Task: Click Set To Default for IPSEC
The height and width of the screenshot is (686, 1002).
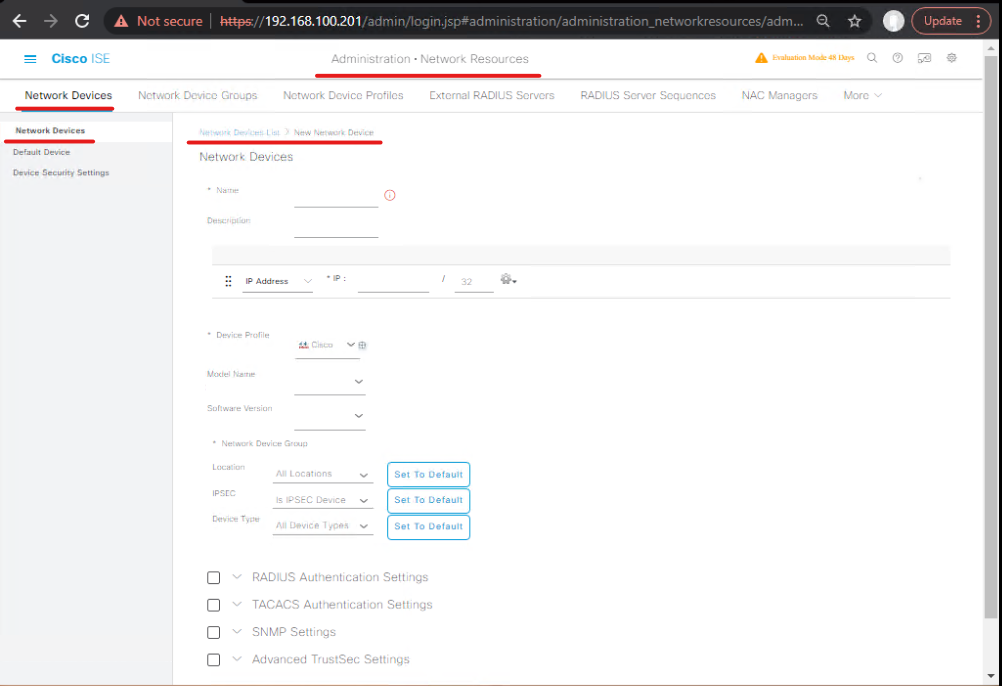Action: (429, 501)
